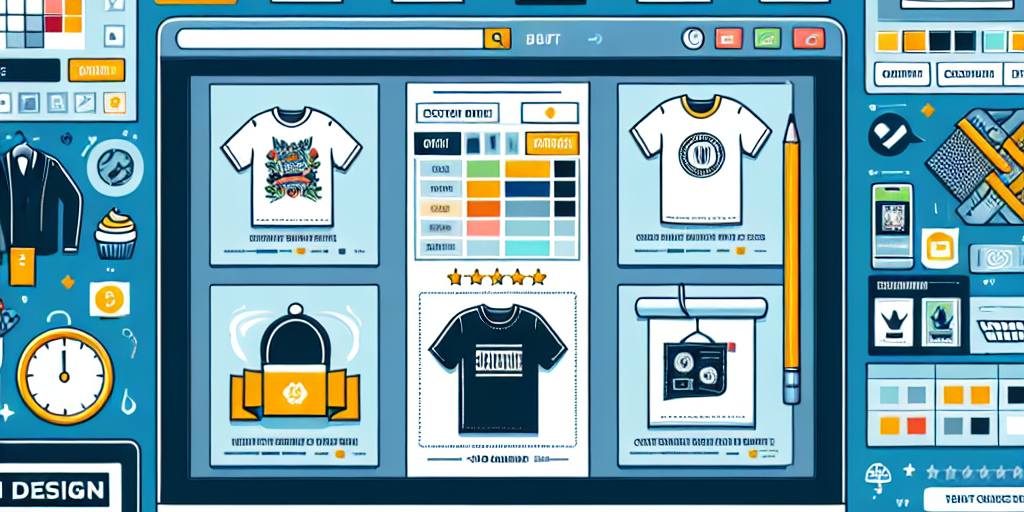Click the orange button in center panel

pyautogui.click(x=551, y=143)
